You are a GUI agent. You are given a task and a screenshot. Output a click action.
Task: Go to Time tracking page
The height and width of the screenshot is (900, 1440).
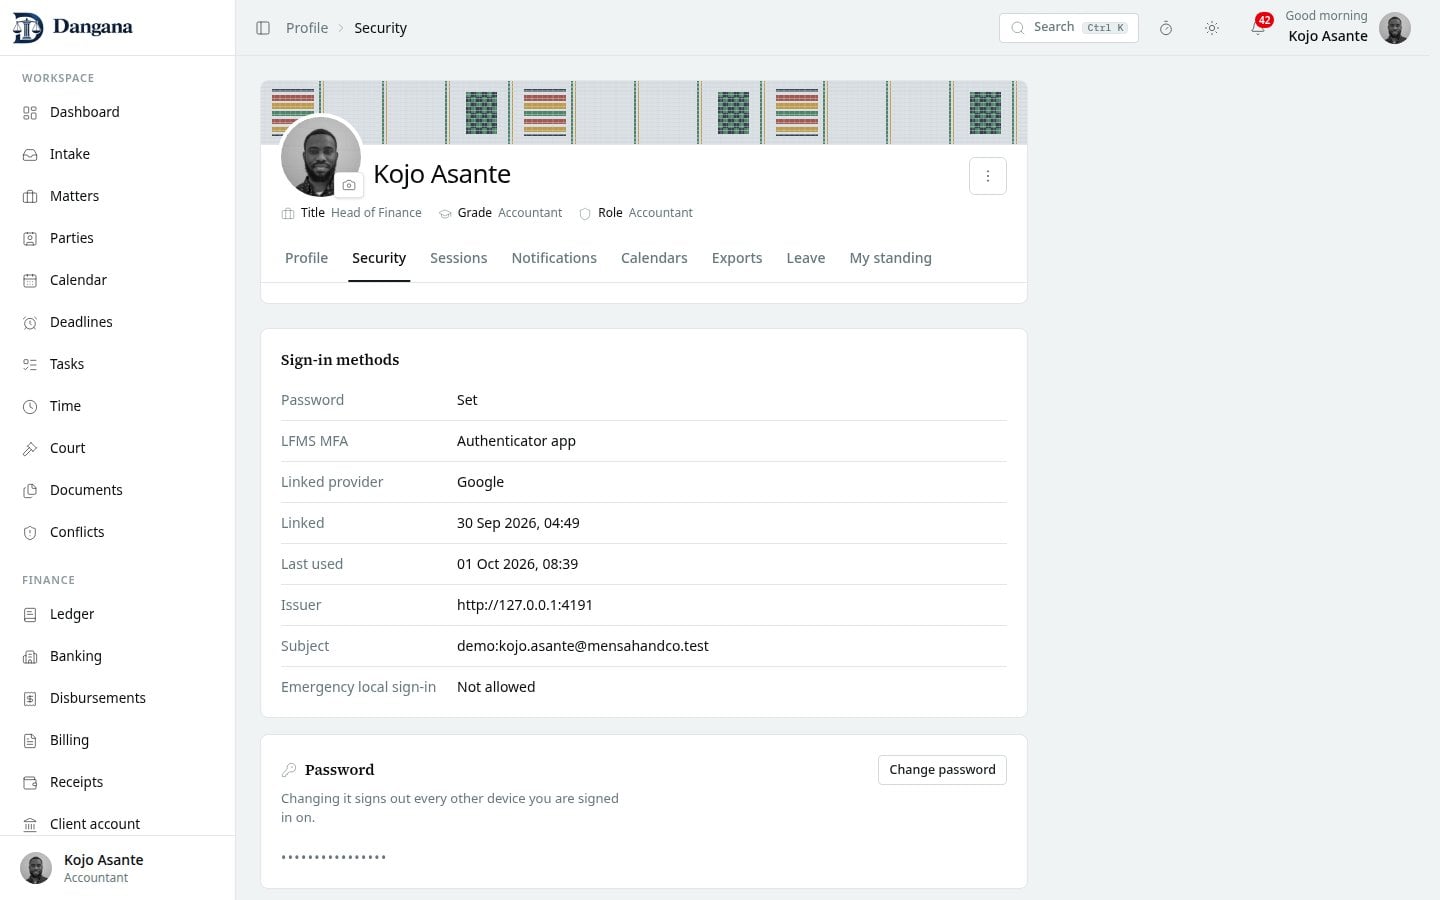117,406
